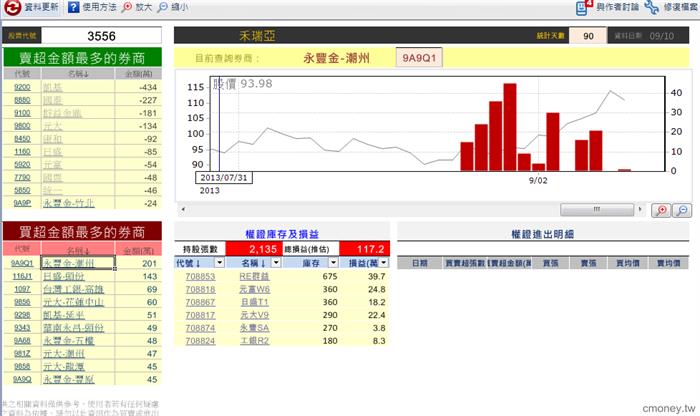Click the 買超金額最多的券商 red header
The image size is (700, 416).
(82, 232)
